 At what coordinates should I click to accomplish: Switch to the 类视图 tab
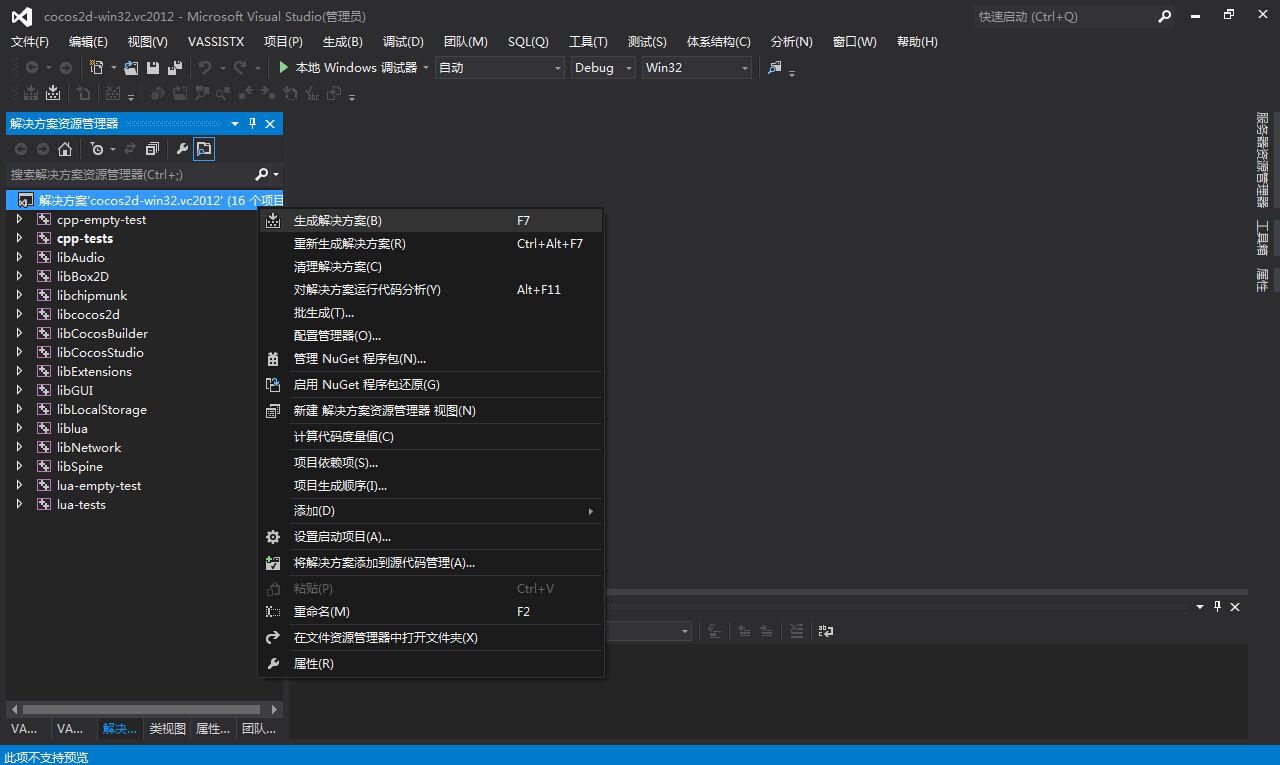click(x=168, y=729)
